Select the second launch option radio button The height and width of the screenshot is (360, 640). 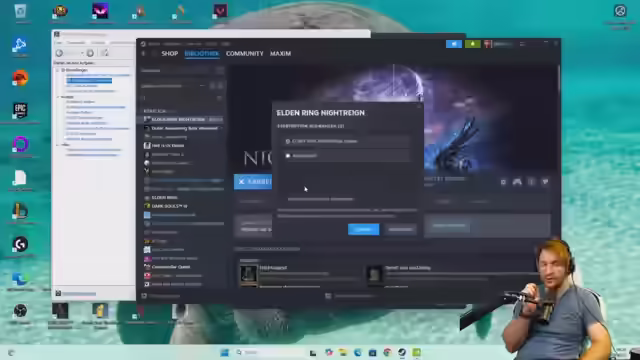point(288,156)
